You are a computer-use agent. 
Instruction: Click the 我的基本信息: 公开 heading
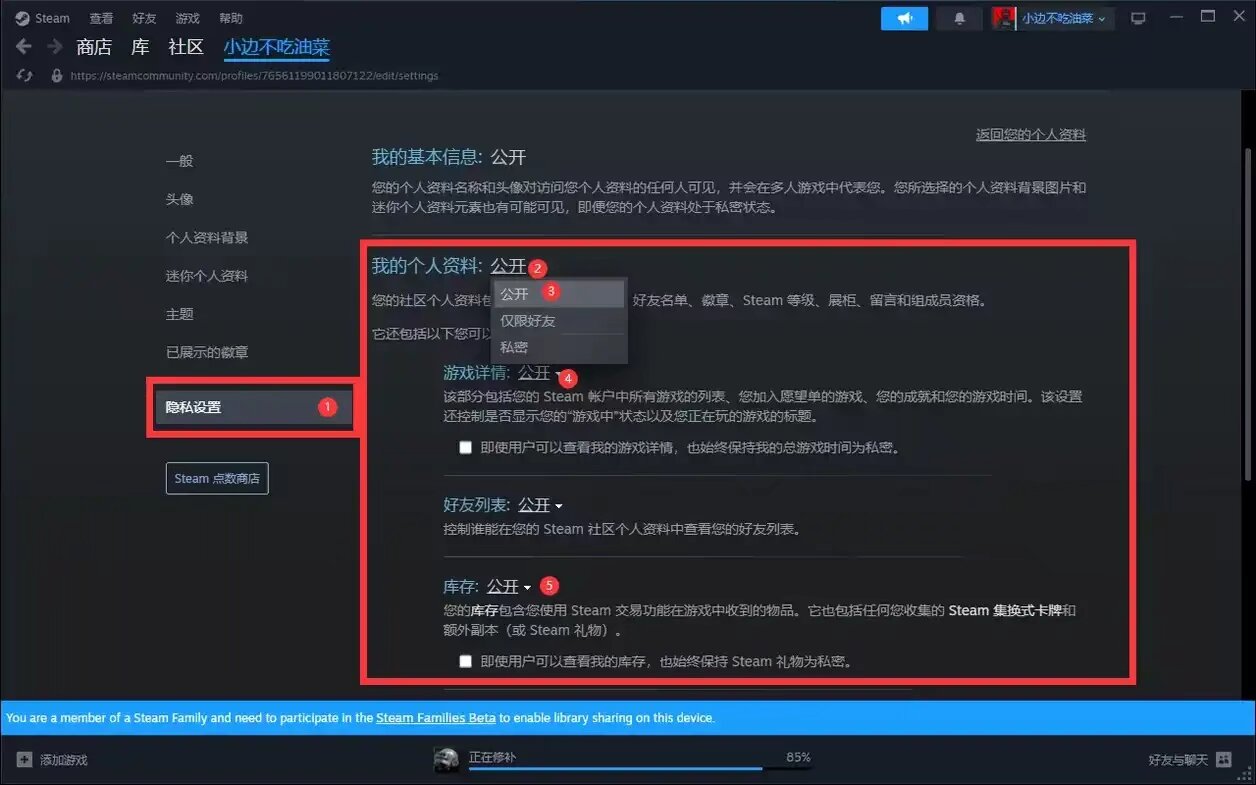coord(449,157)
